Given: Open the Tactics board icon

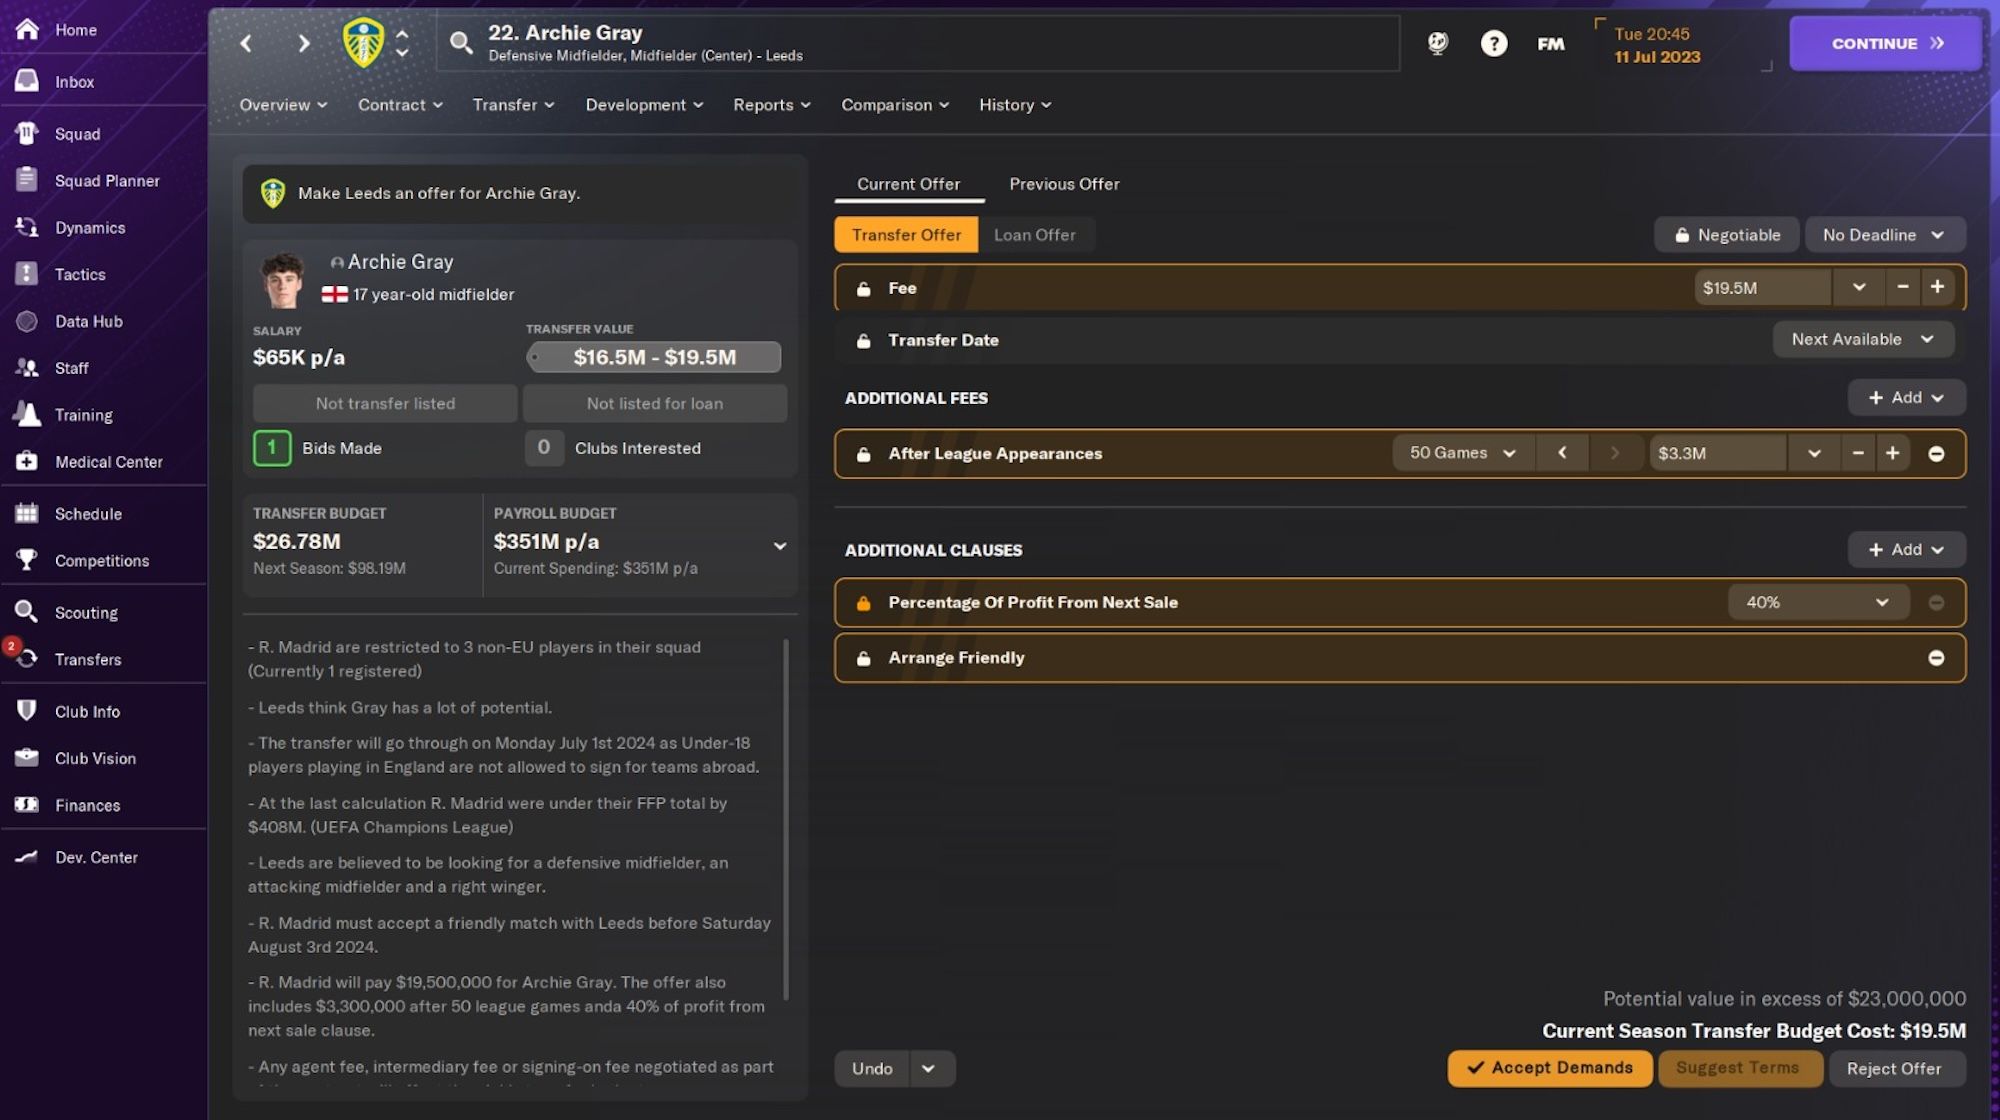Looking at the screenshot, I should pyautogui.click(x=27, y=274).
